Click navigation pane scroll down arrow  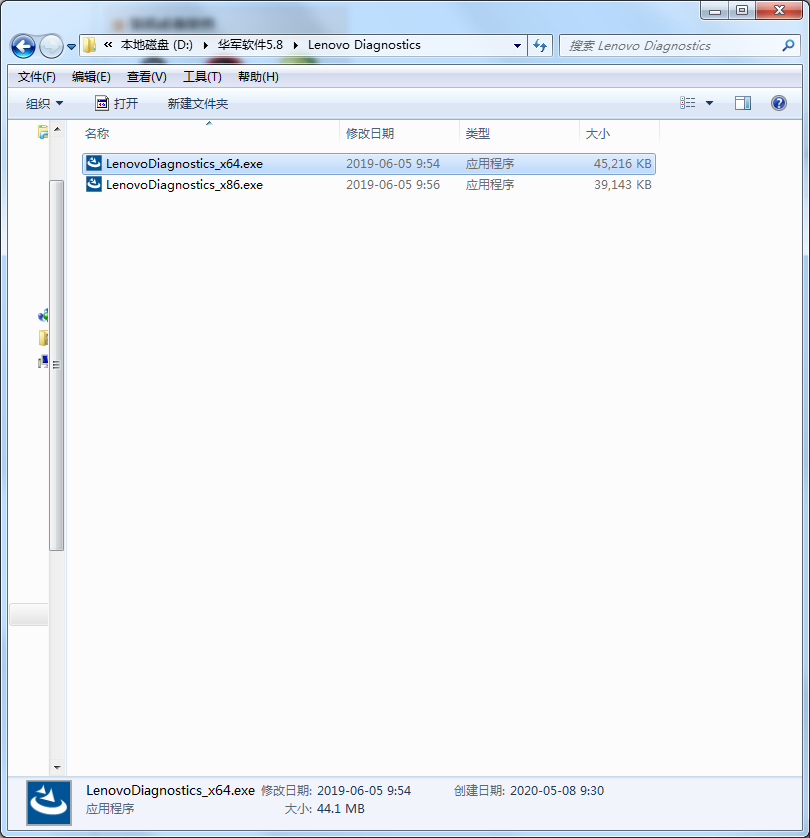[57, 768]
